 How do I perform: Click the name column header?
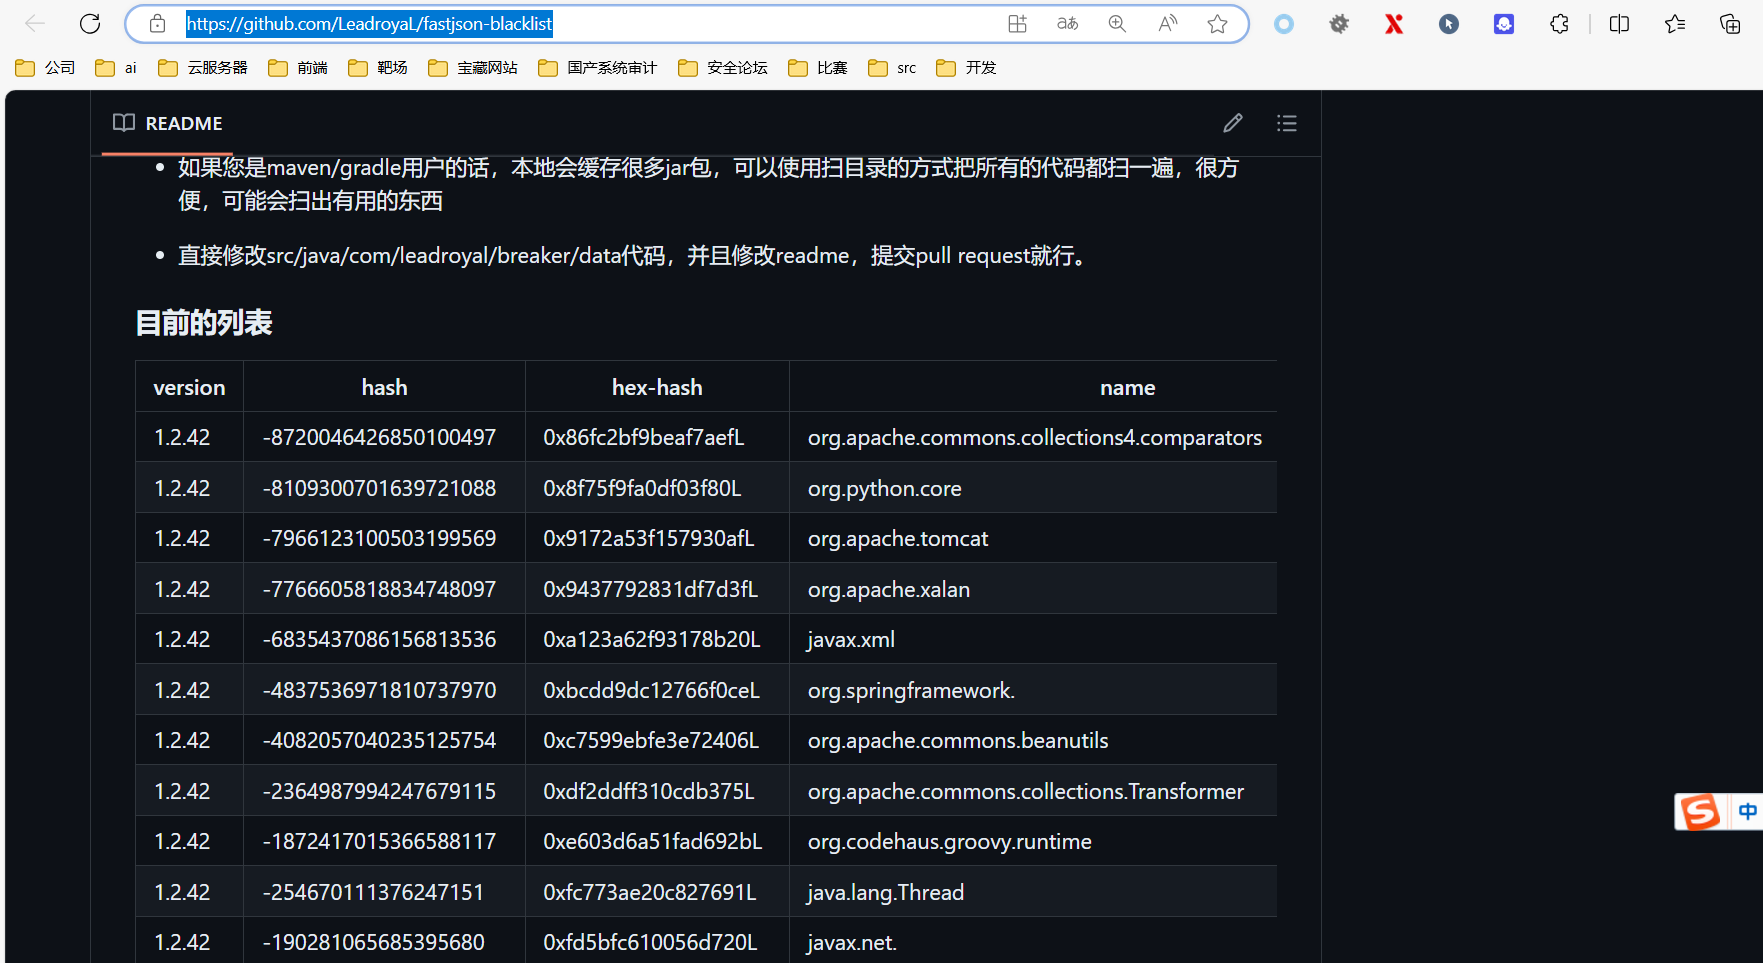[1128, 387]
